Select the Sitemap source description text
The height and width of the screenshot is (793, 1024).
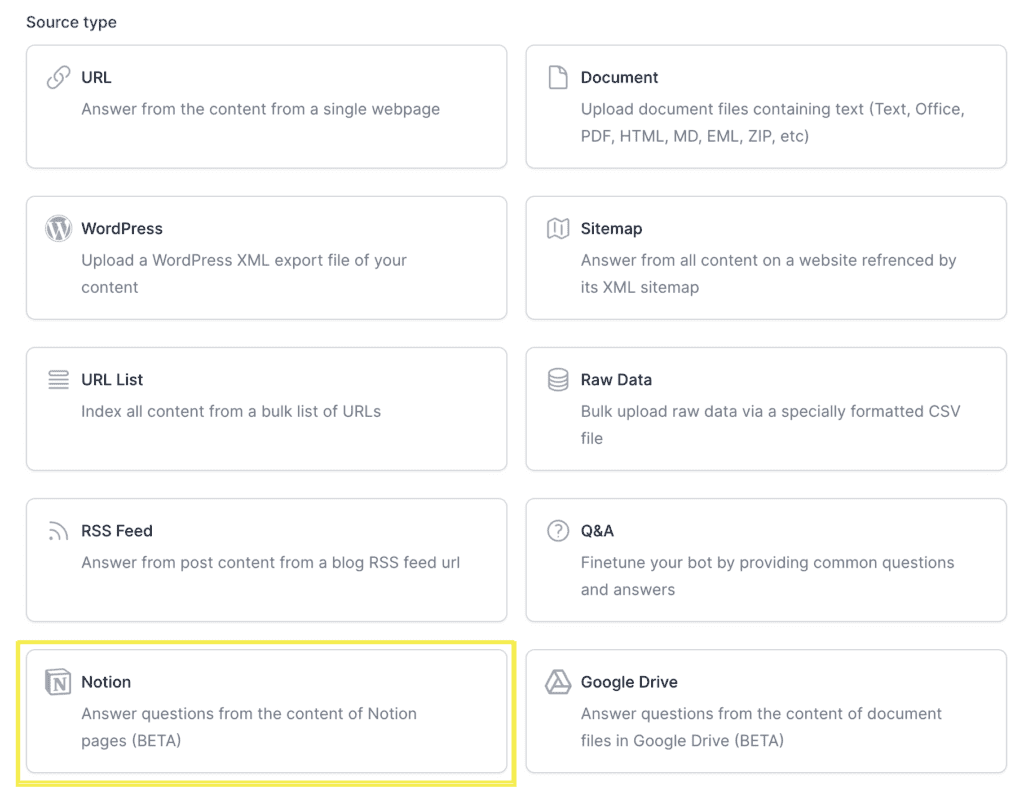point(768,273)
